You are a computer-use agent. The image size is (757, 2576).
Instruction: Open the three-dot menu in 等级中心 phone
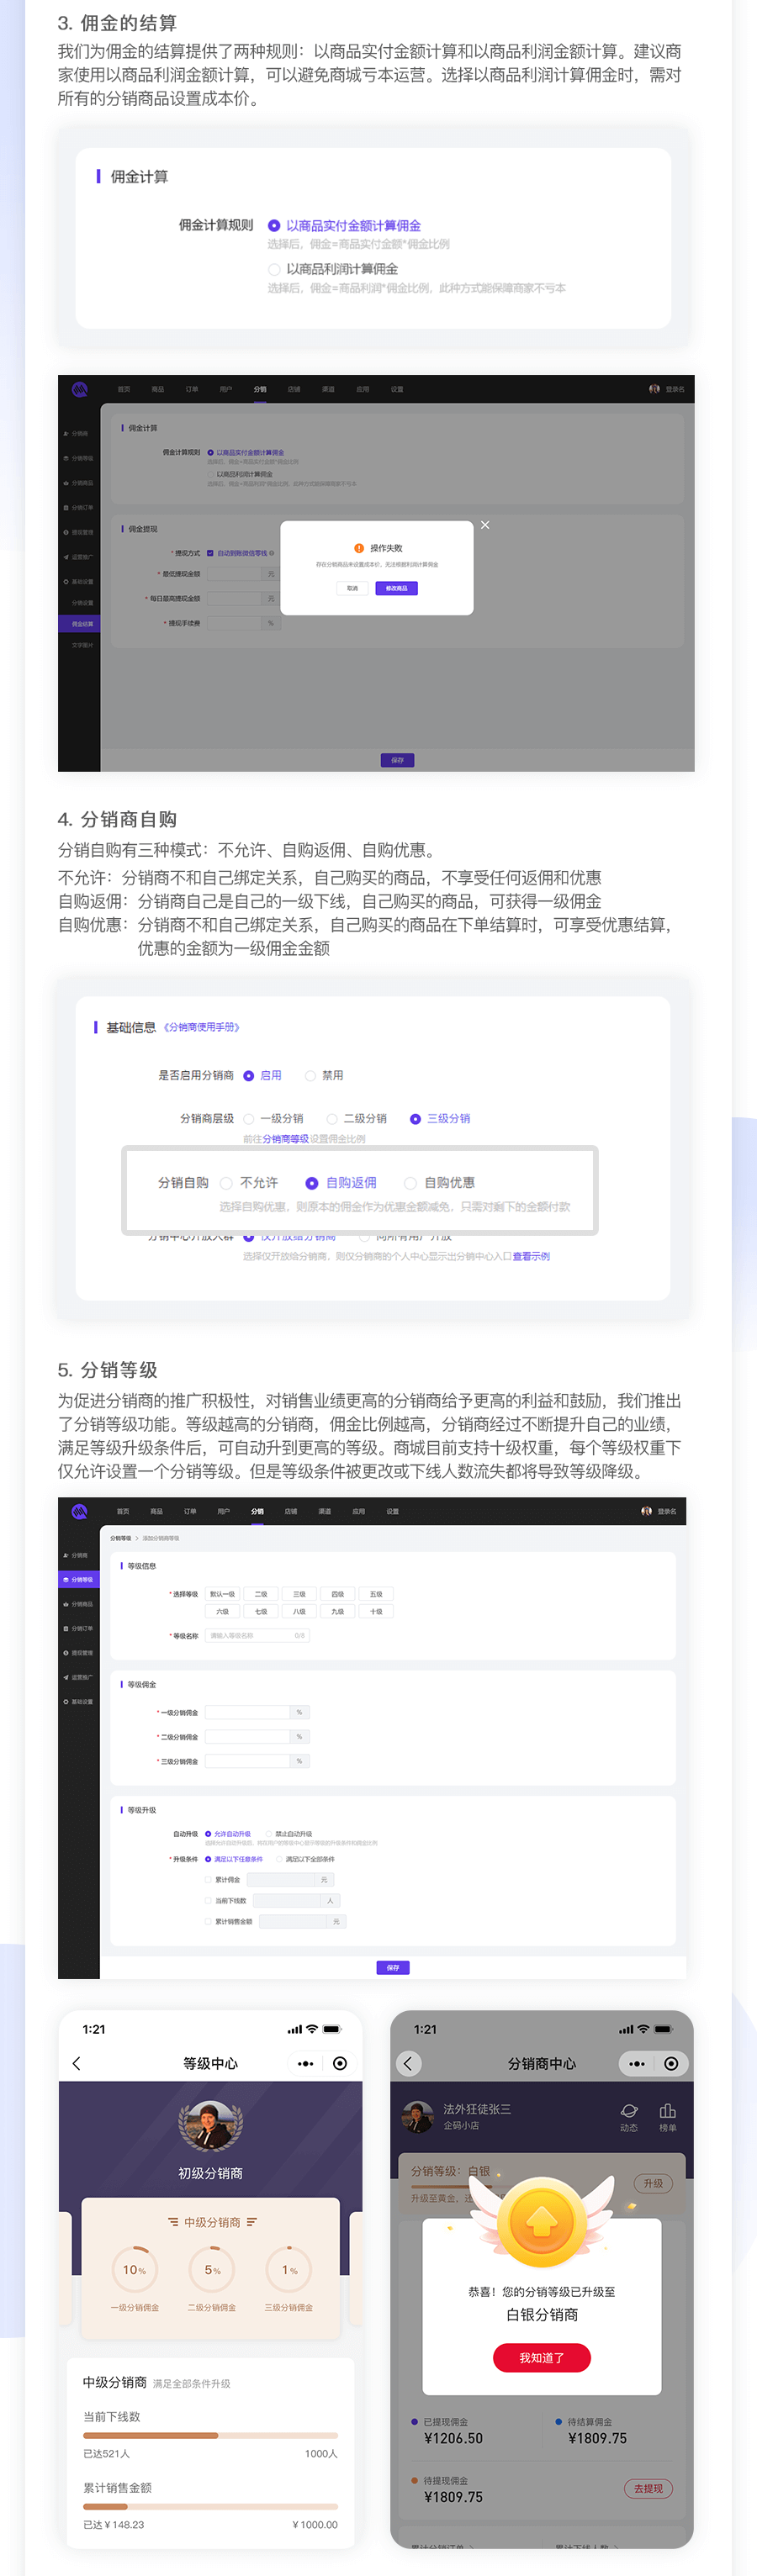[x=306, y=2063]
